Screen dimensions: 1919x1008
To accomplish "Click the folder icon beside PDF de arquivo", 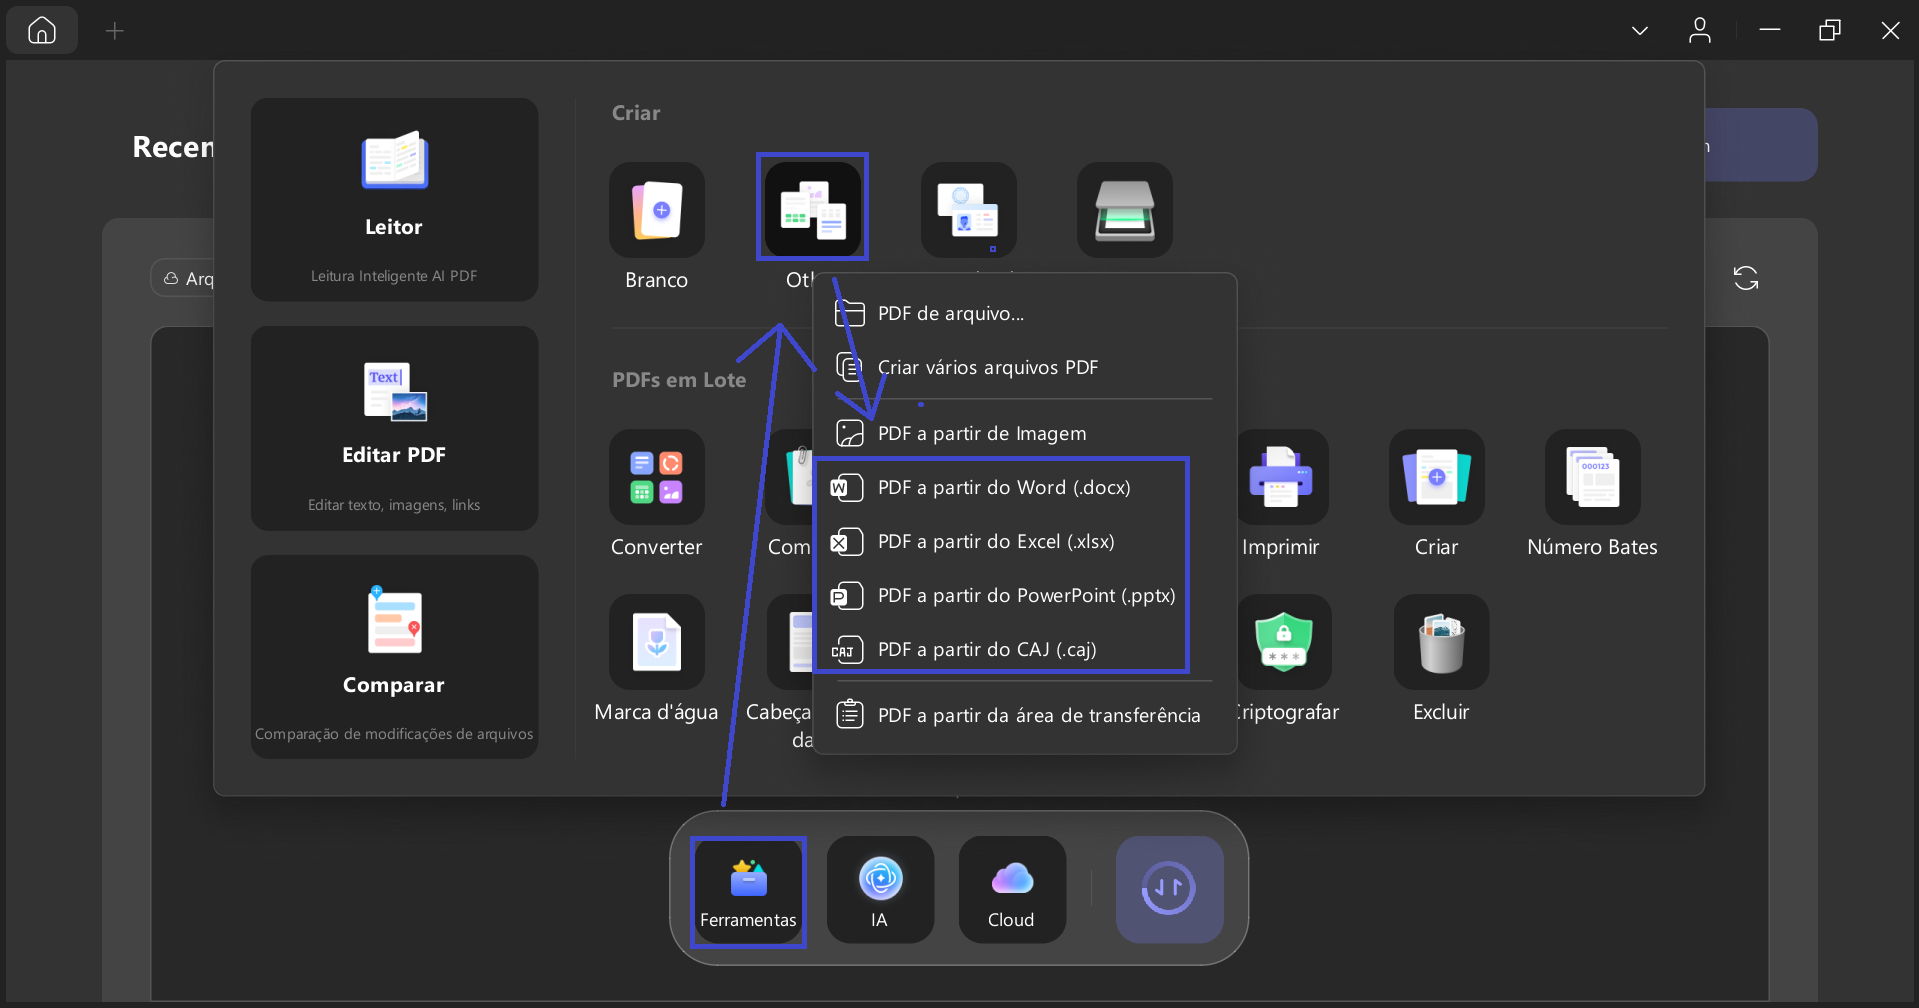I will pyautogui.click(x=850, y=313).
